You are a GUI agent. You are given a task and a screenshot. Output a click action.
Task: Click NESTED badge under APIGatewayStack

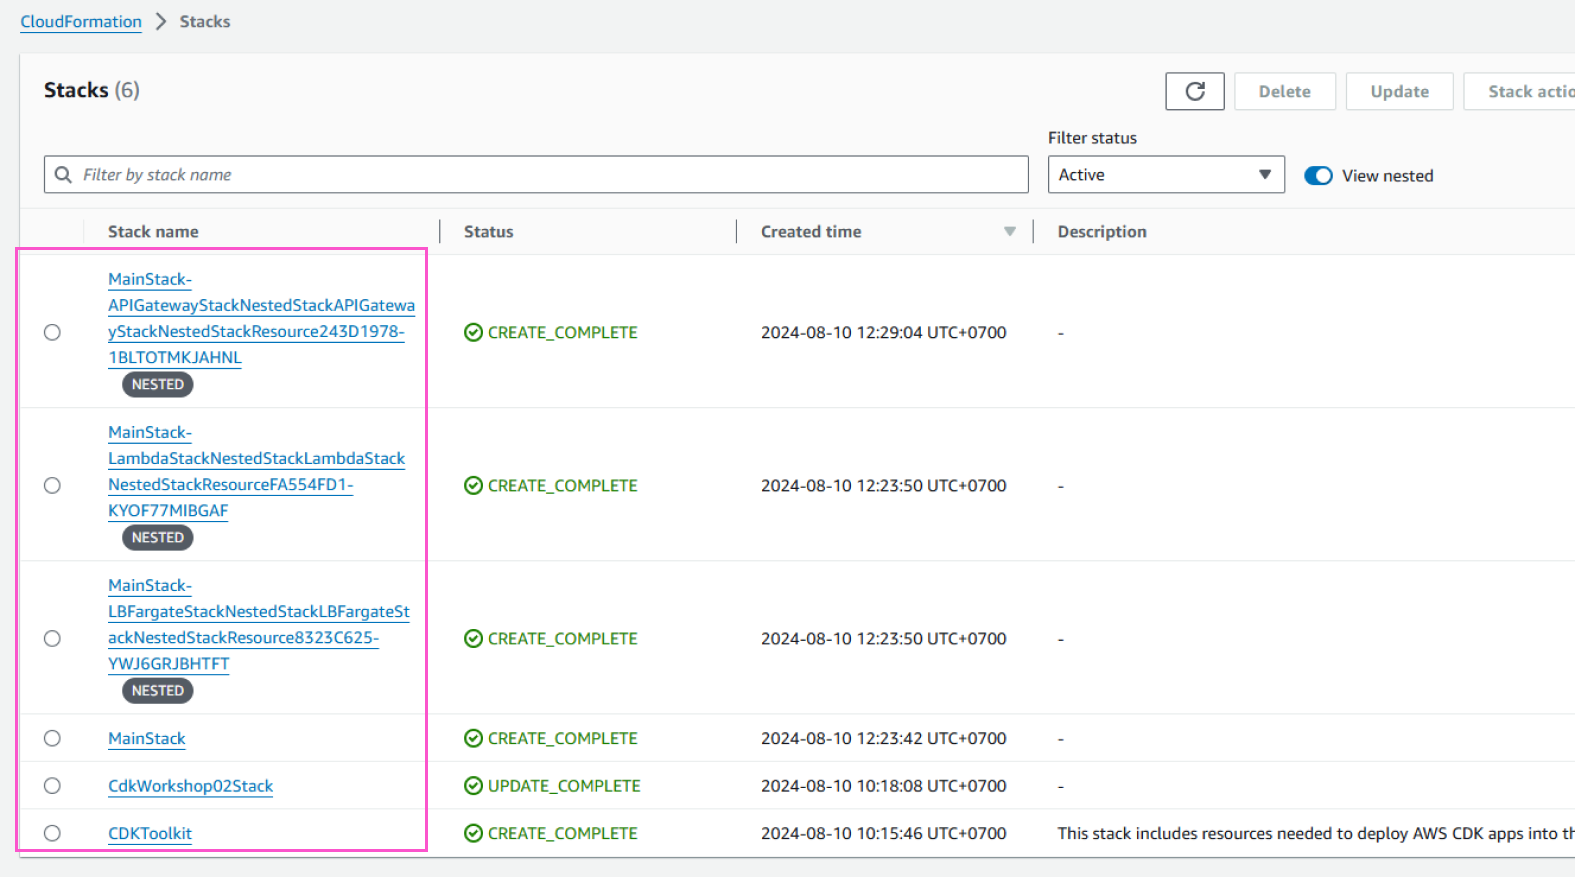pyautogui.click(x=158, y=384)
